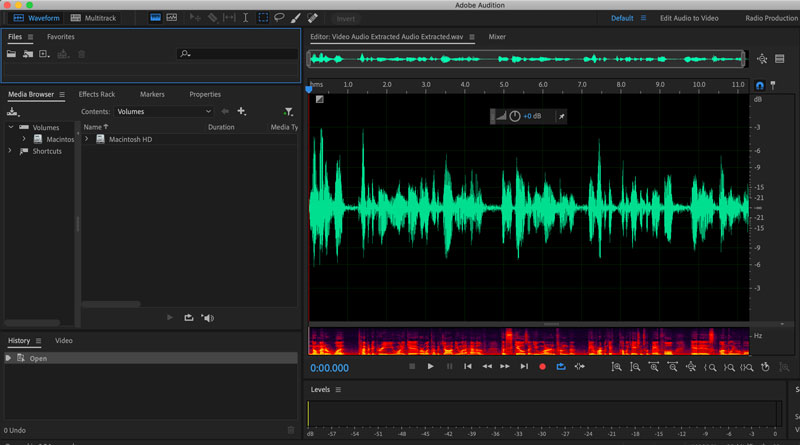Open the Levels panel menu
800x445 pixels.
point(338,390)
